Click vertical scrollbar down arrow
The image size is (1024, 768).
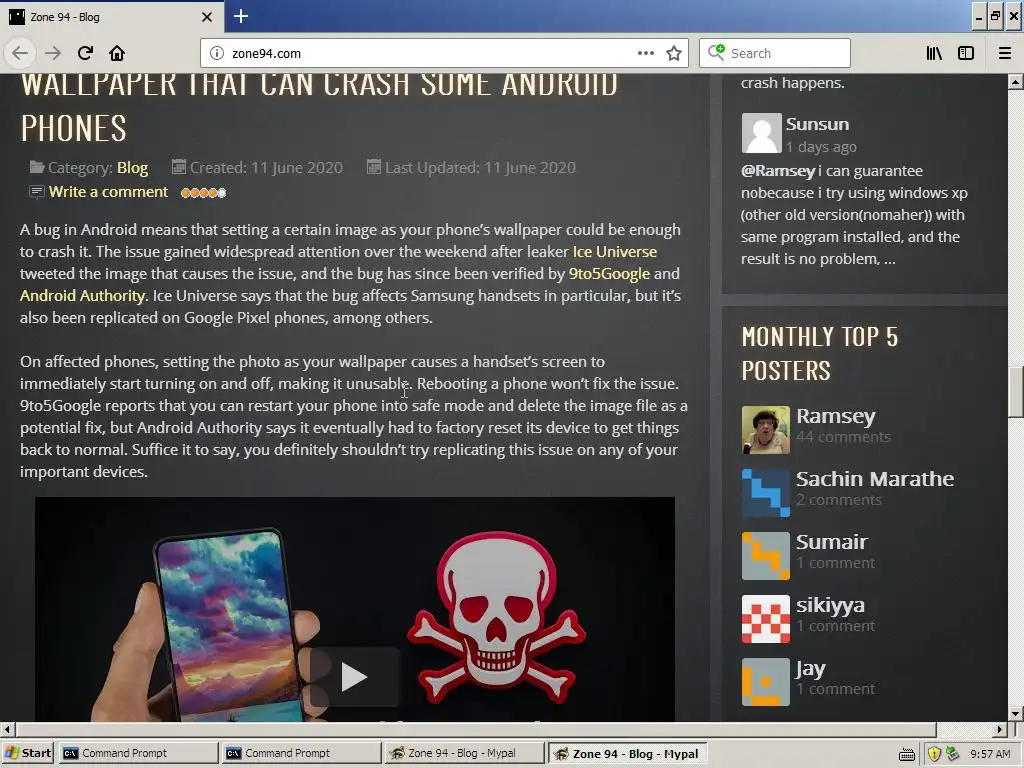[1016, 714]
